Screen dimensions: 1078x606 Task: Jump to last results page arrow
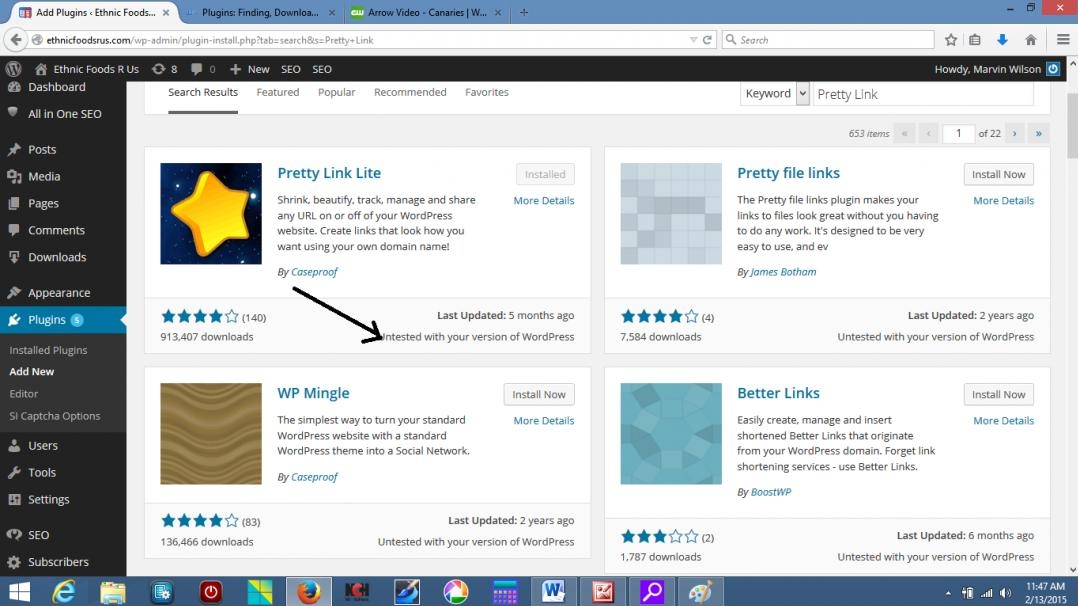click(1039, 133)
